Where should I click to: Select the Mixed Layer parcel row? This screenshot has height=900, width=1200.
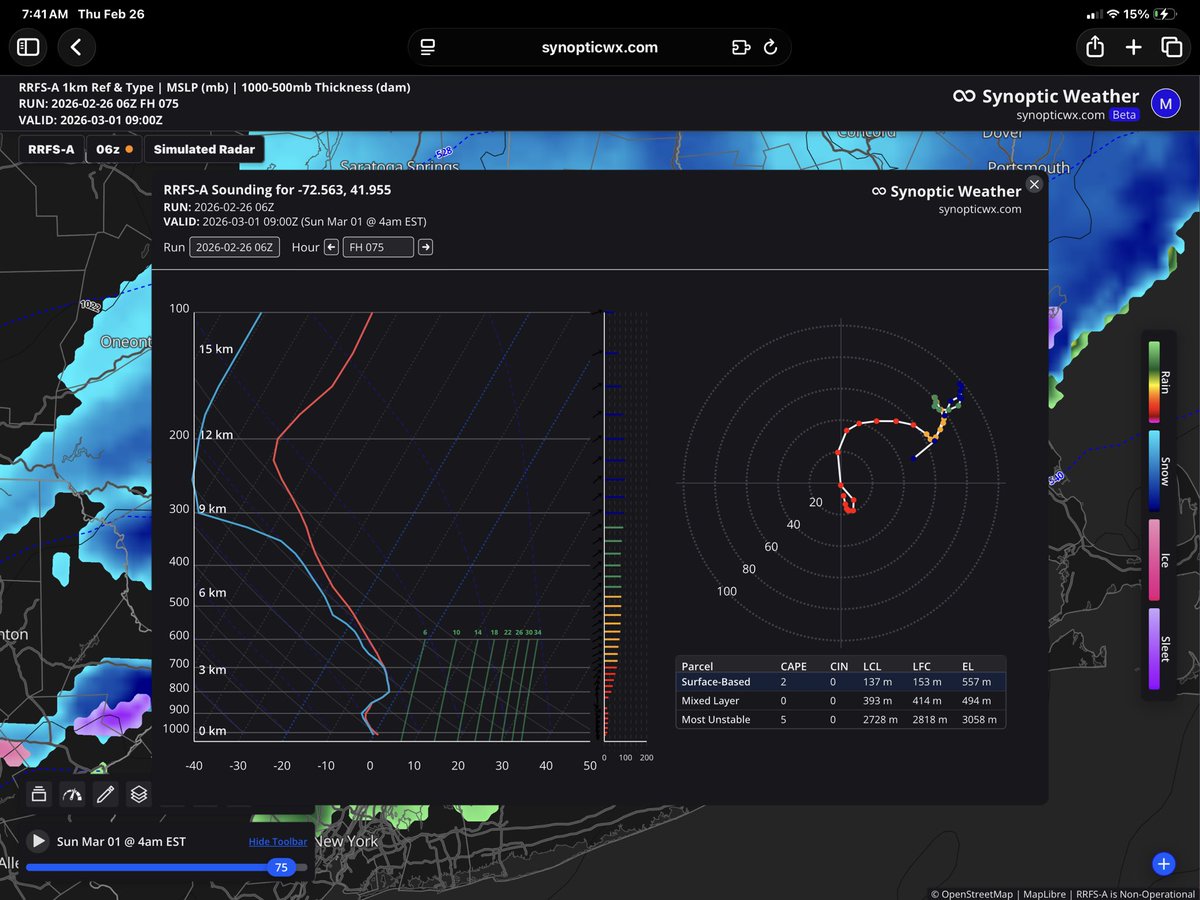[x=840, y=701]
